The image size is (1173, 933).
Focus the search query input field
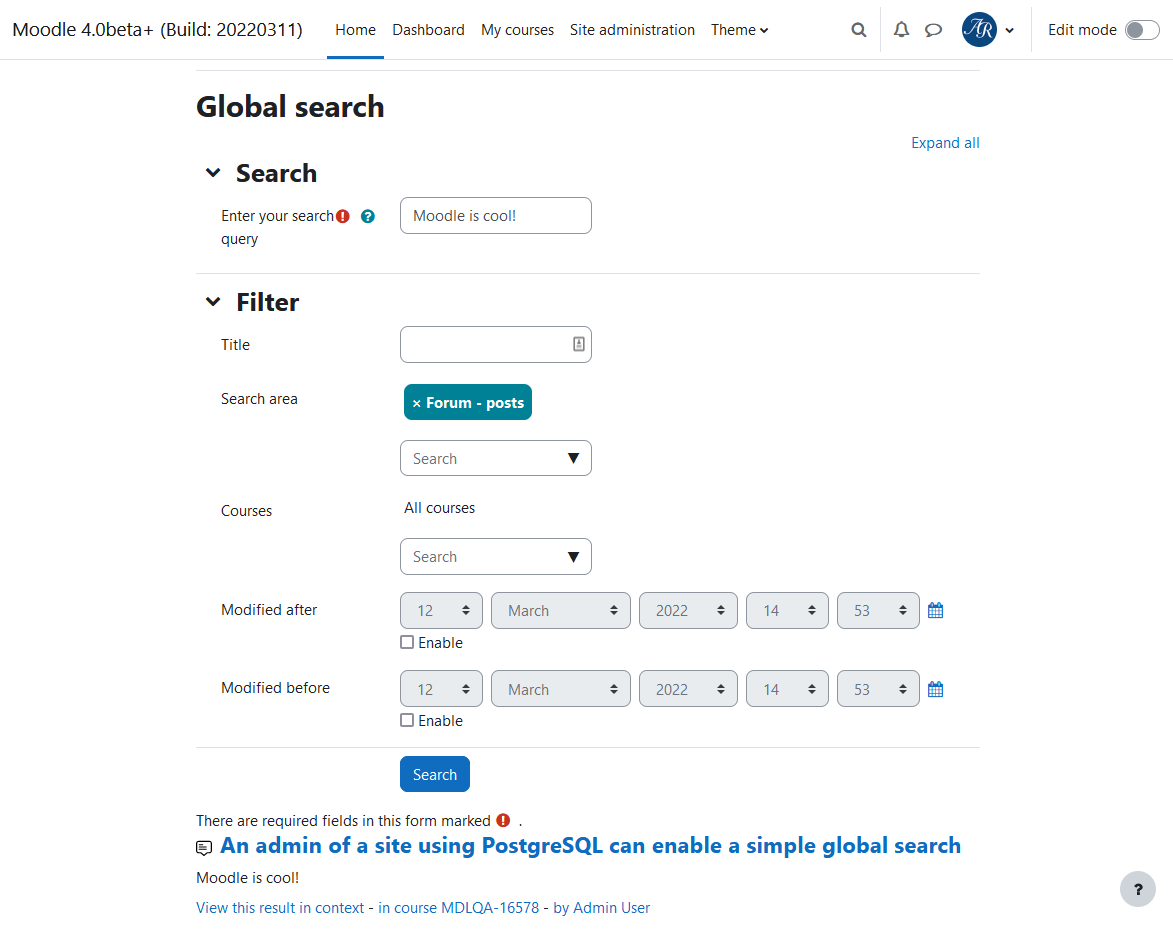coord(495,215)
